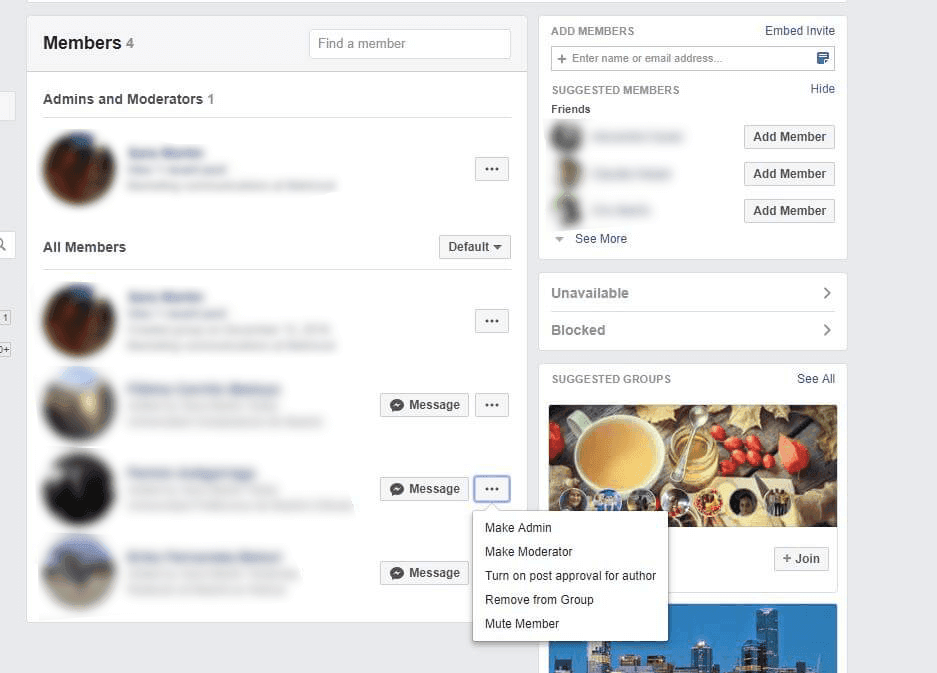Expand the Unavailable members section

pos(692,293)
